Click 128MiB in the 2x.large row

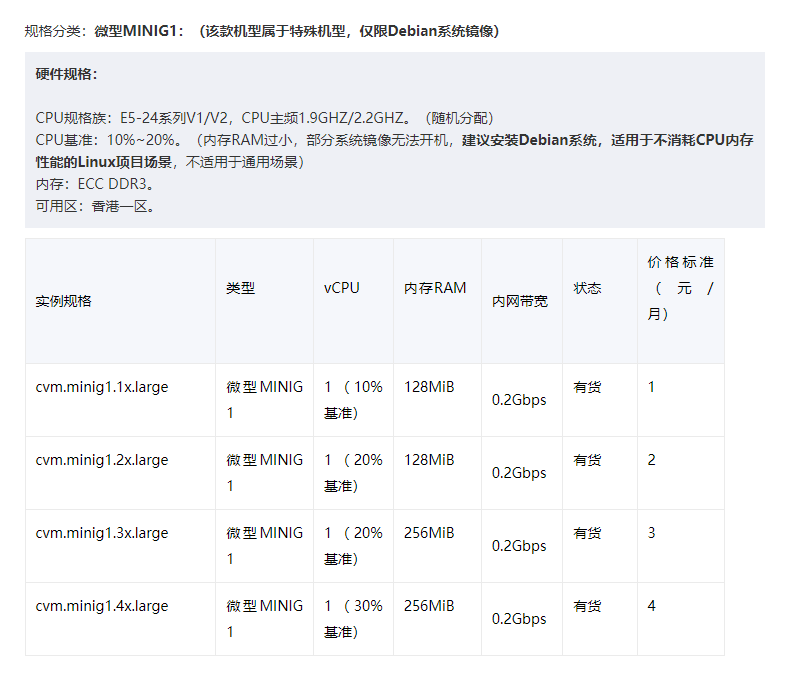click(x=429, y=460)
